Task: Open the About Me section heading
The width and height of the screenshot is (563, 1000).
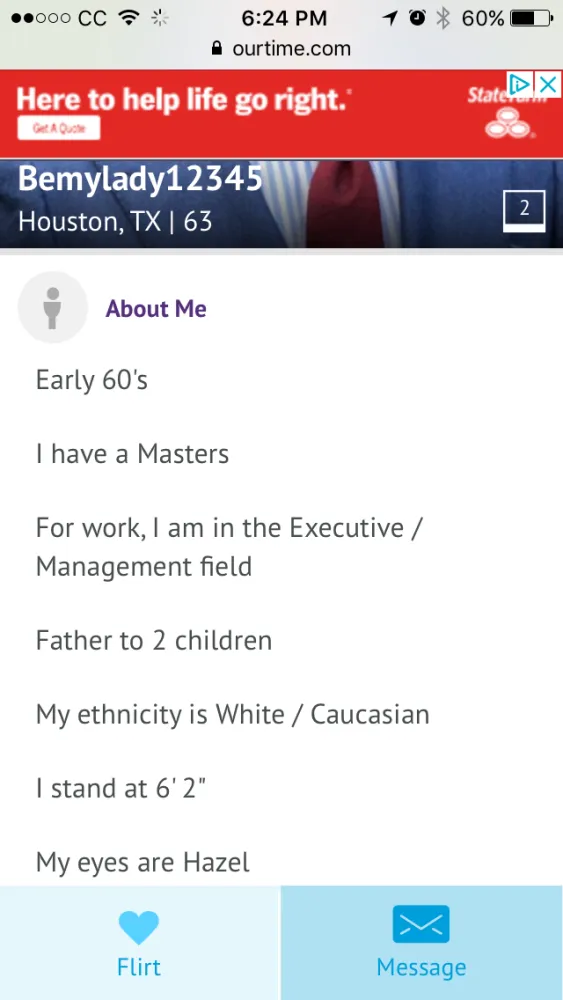Action: [156, 309]
